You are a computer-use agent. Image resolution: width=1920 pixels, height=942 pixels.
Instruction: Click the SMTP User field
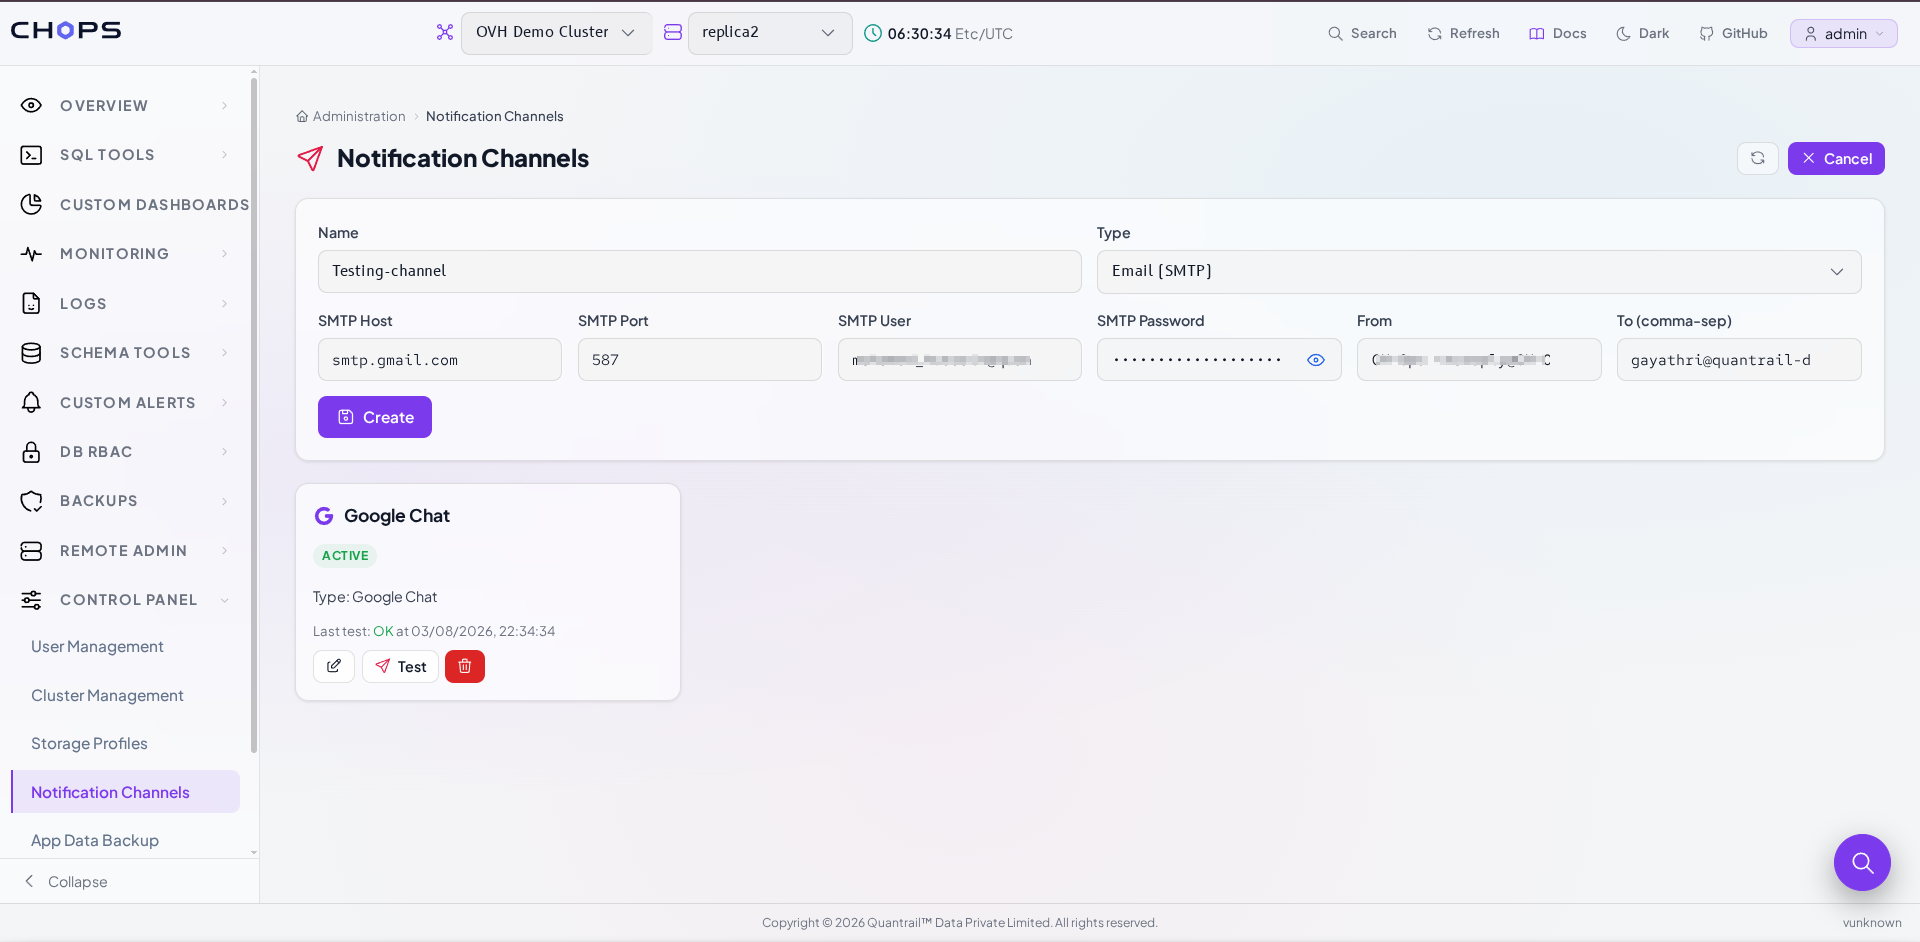click(x=959, y=360)
